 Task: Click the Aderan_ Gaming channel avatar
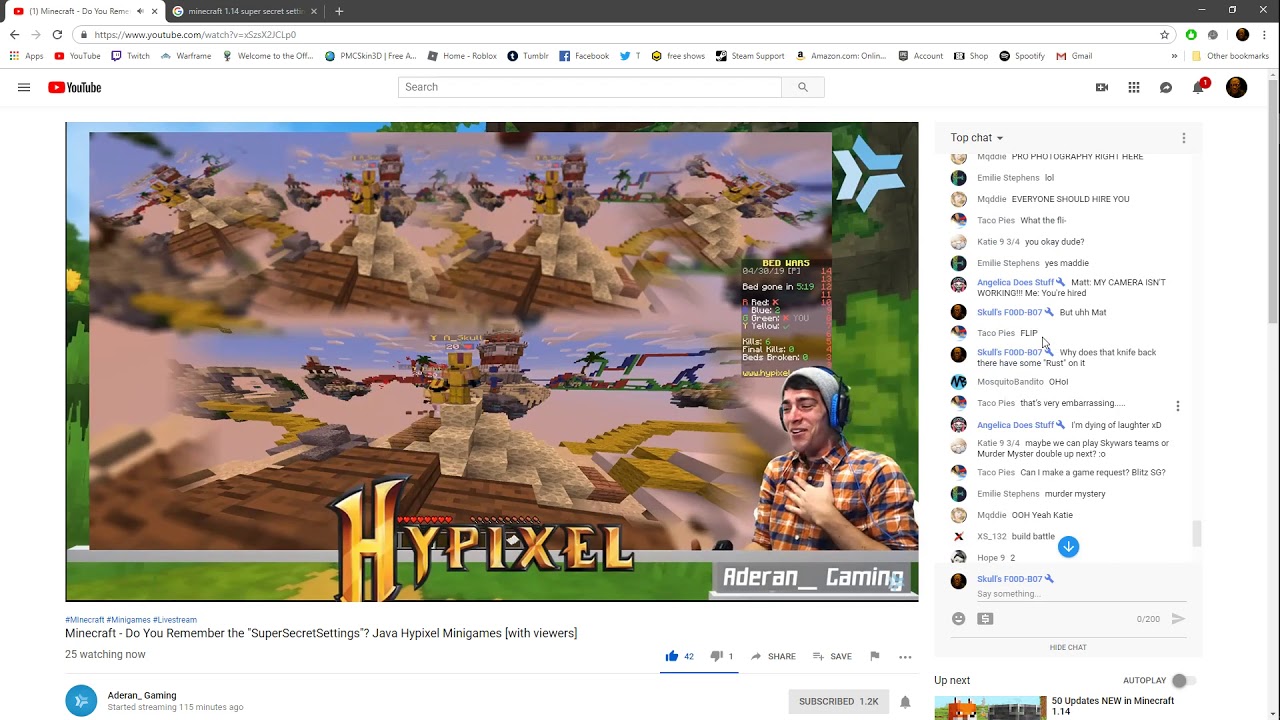(81, 701)
